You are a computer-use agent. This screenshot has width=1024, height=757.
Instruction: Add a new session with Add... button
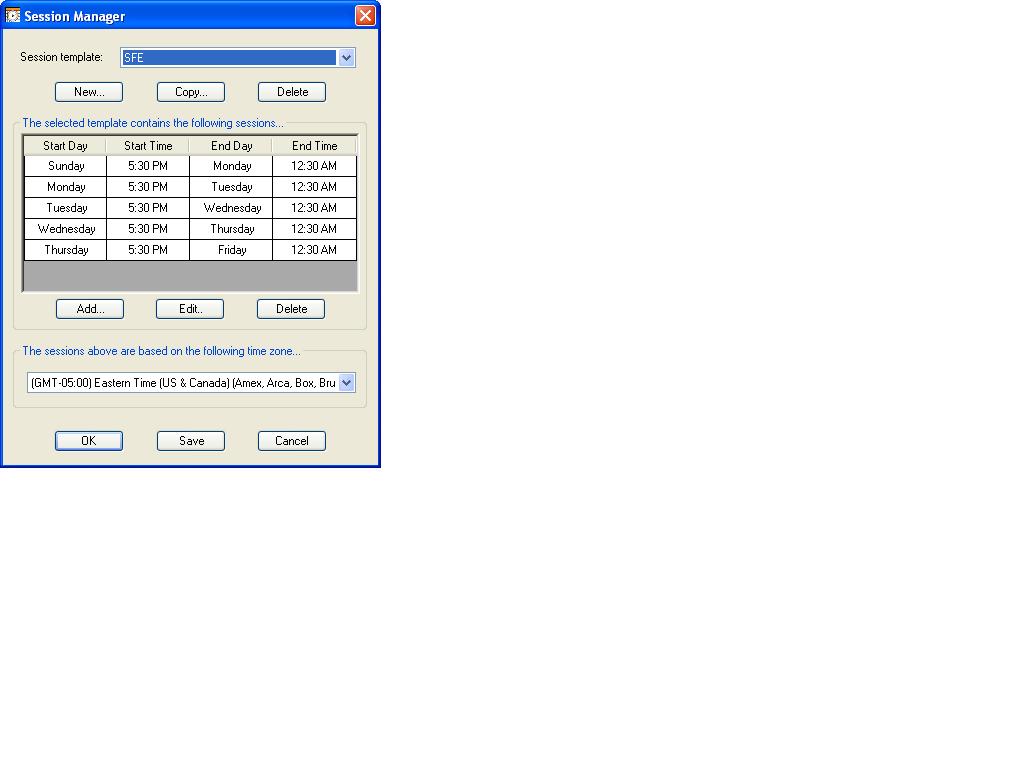click(x=90, y=309)
